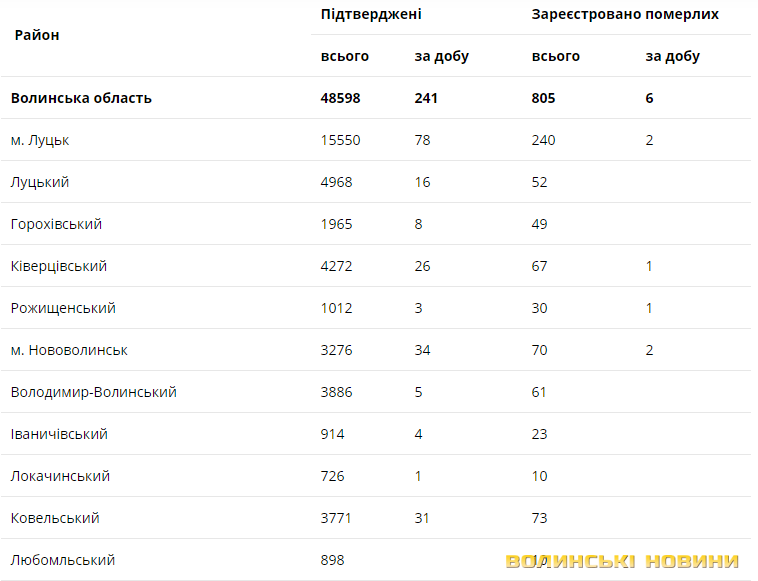Click the Любомльський district name

[63, 560]
